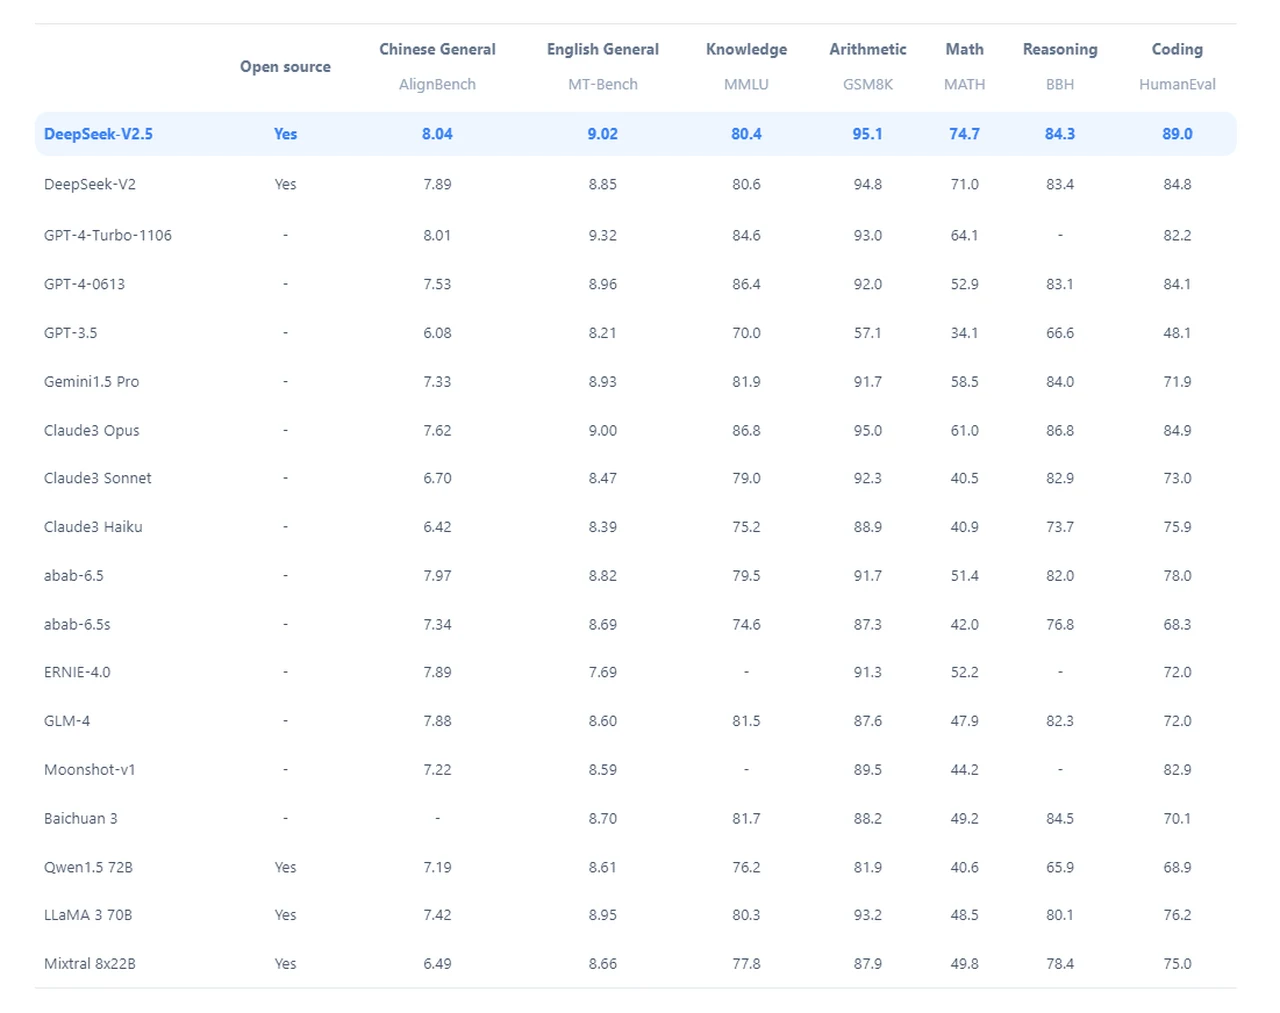Click the DeepSeek-V2 row name
Screen dimensions: 1280x1013
[90, 184]
